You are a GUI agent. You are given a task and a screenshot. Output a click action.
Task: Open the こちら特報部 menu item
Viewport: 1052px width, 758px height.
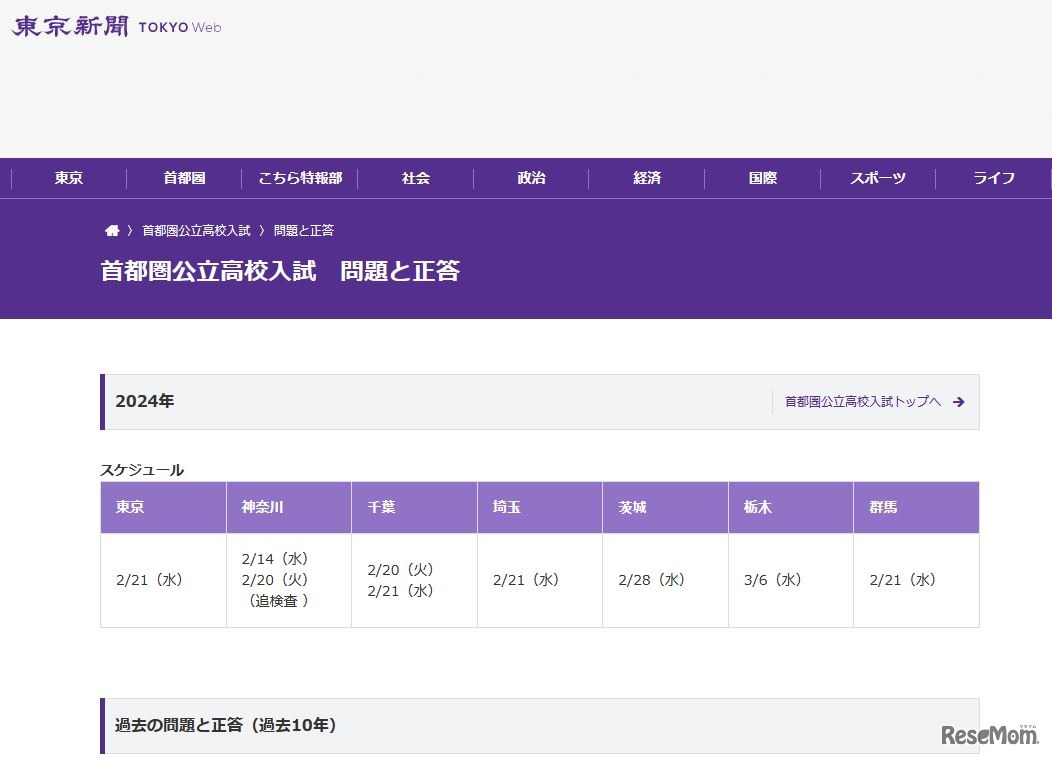(x=300, y=178)
